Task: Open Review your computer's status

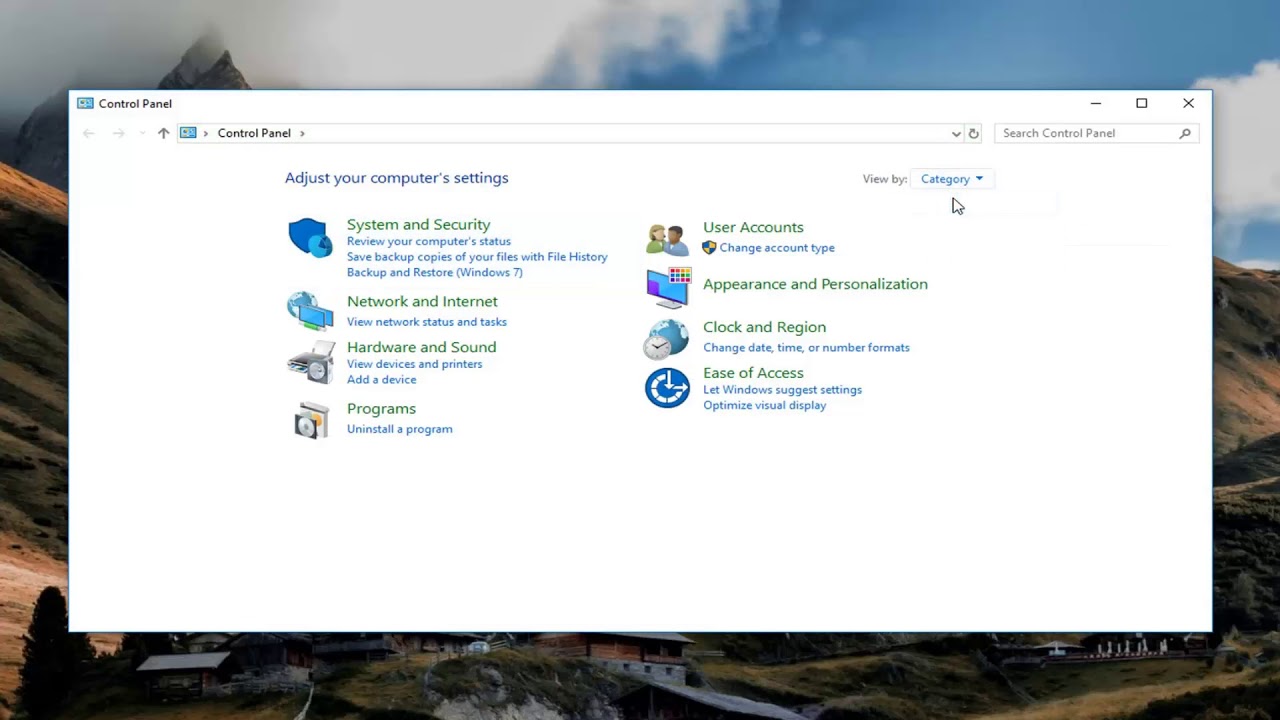Action: 428,241
